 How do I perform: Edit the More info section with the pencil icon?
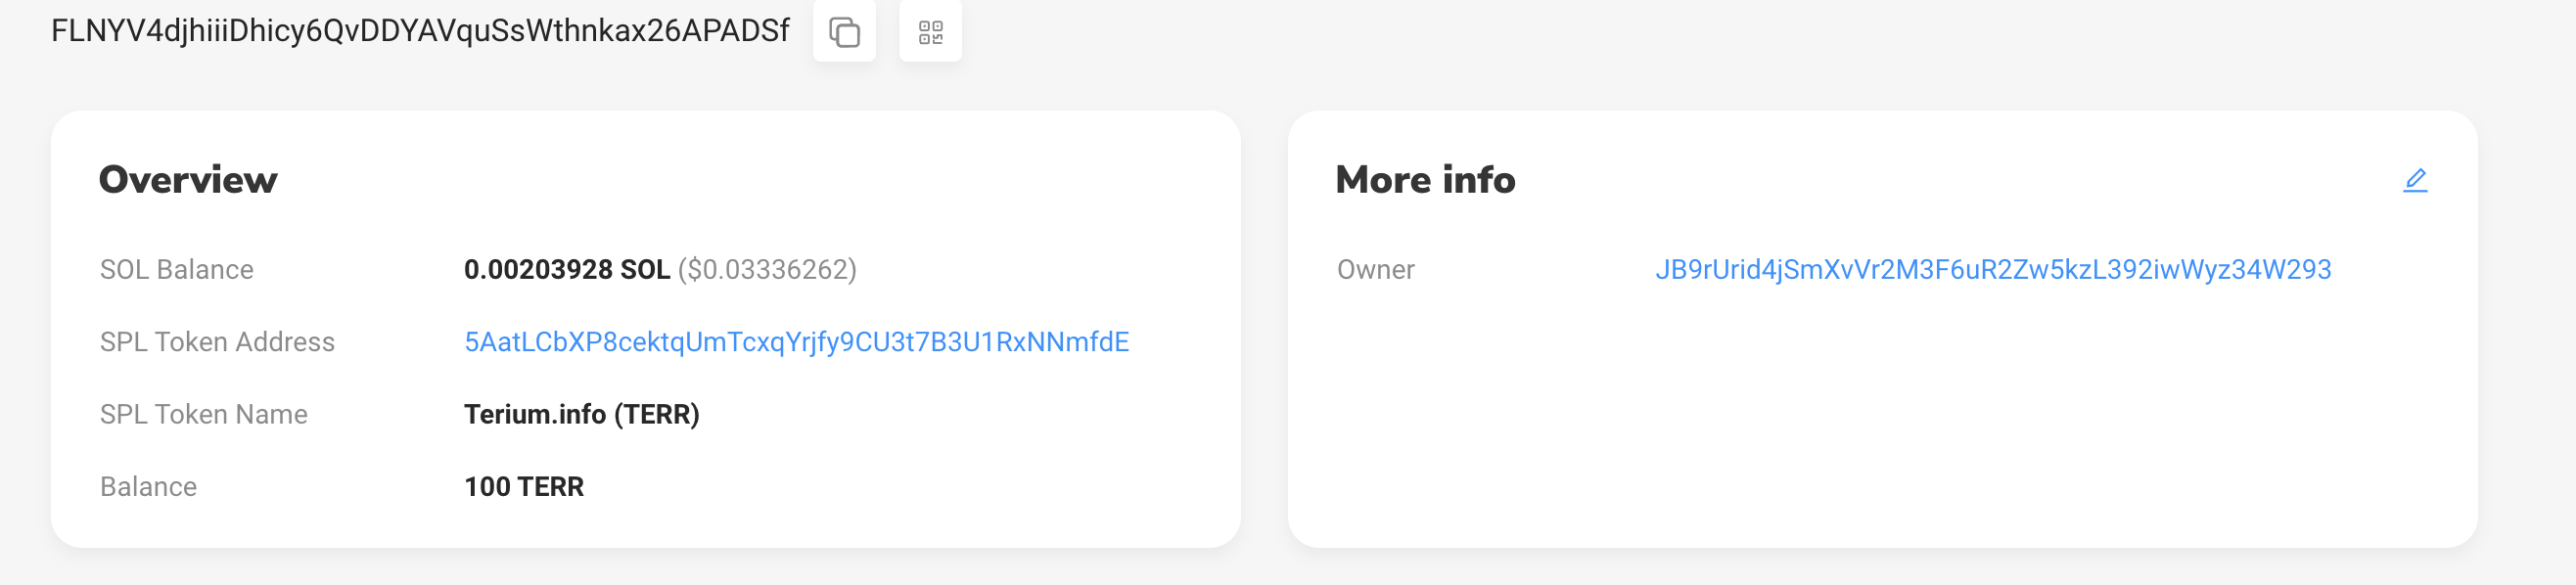2414,180
